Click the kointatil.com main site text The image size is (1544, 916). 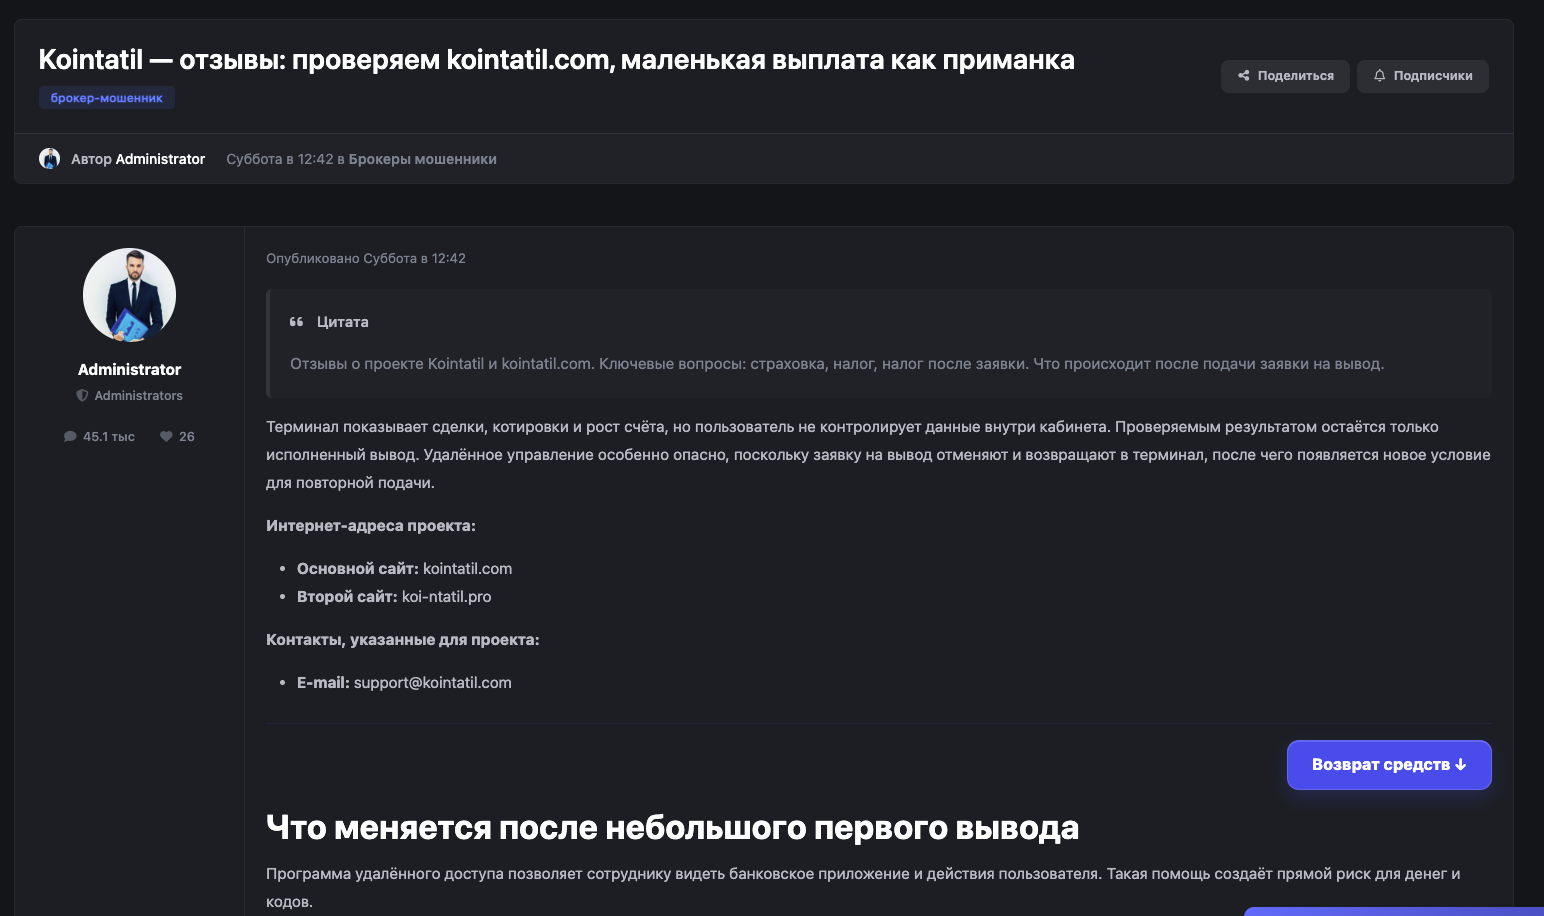coord(467,569)
